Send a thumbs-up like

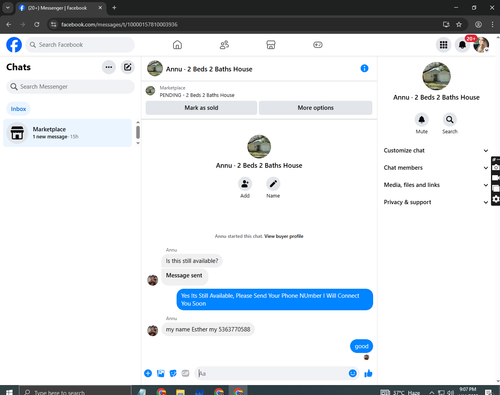point(368,373)
